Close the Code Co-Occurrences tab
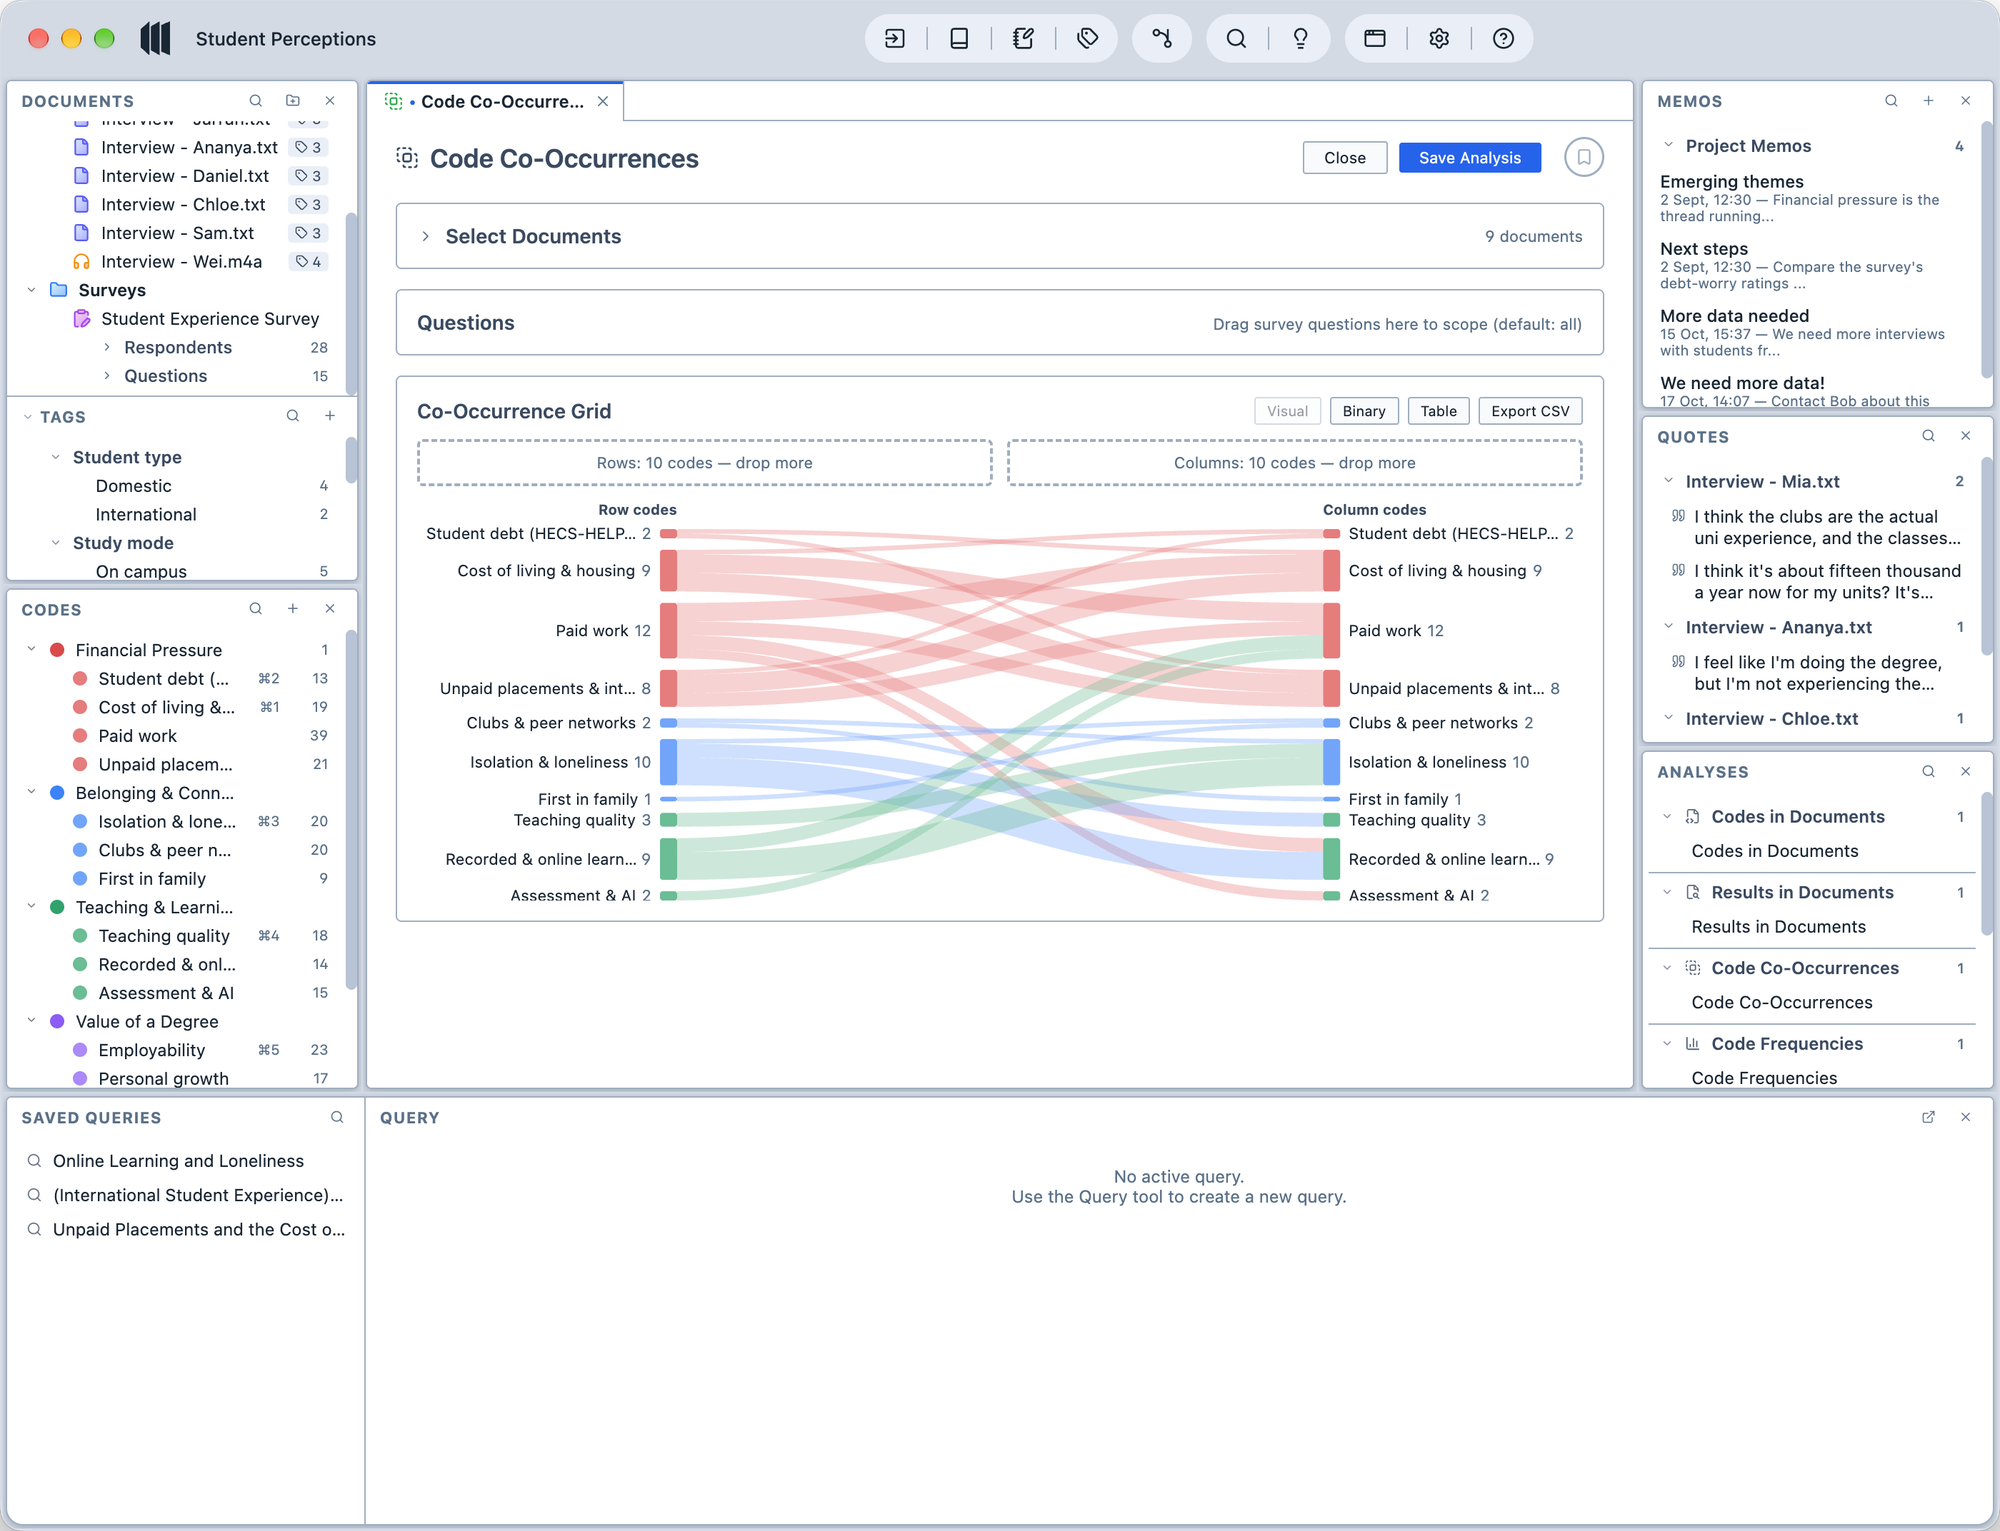Viewport: 2000px width, 1531px height. click(x=603, y=102)
